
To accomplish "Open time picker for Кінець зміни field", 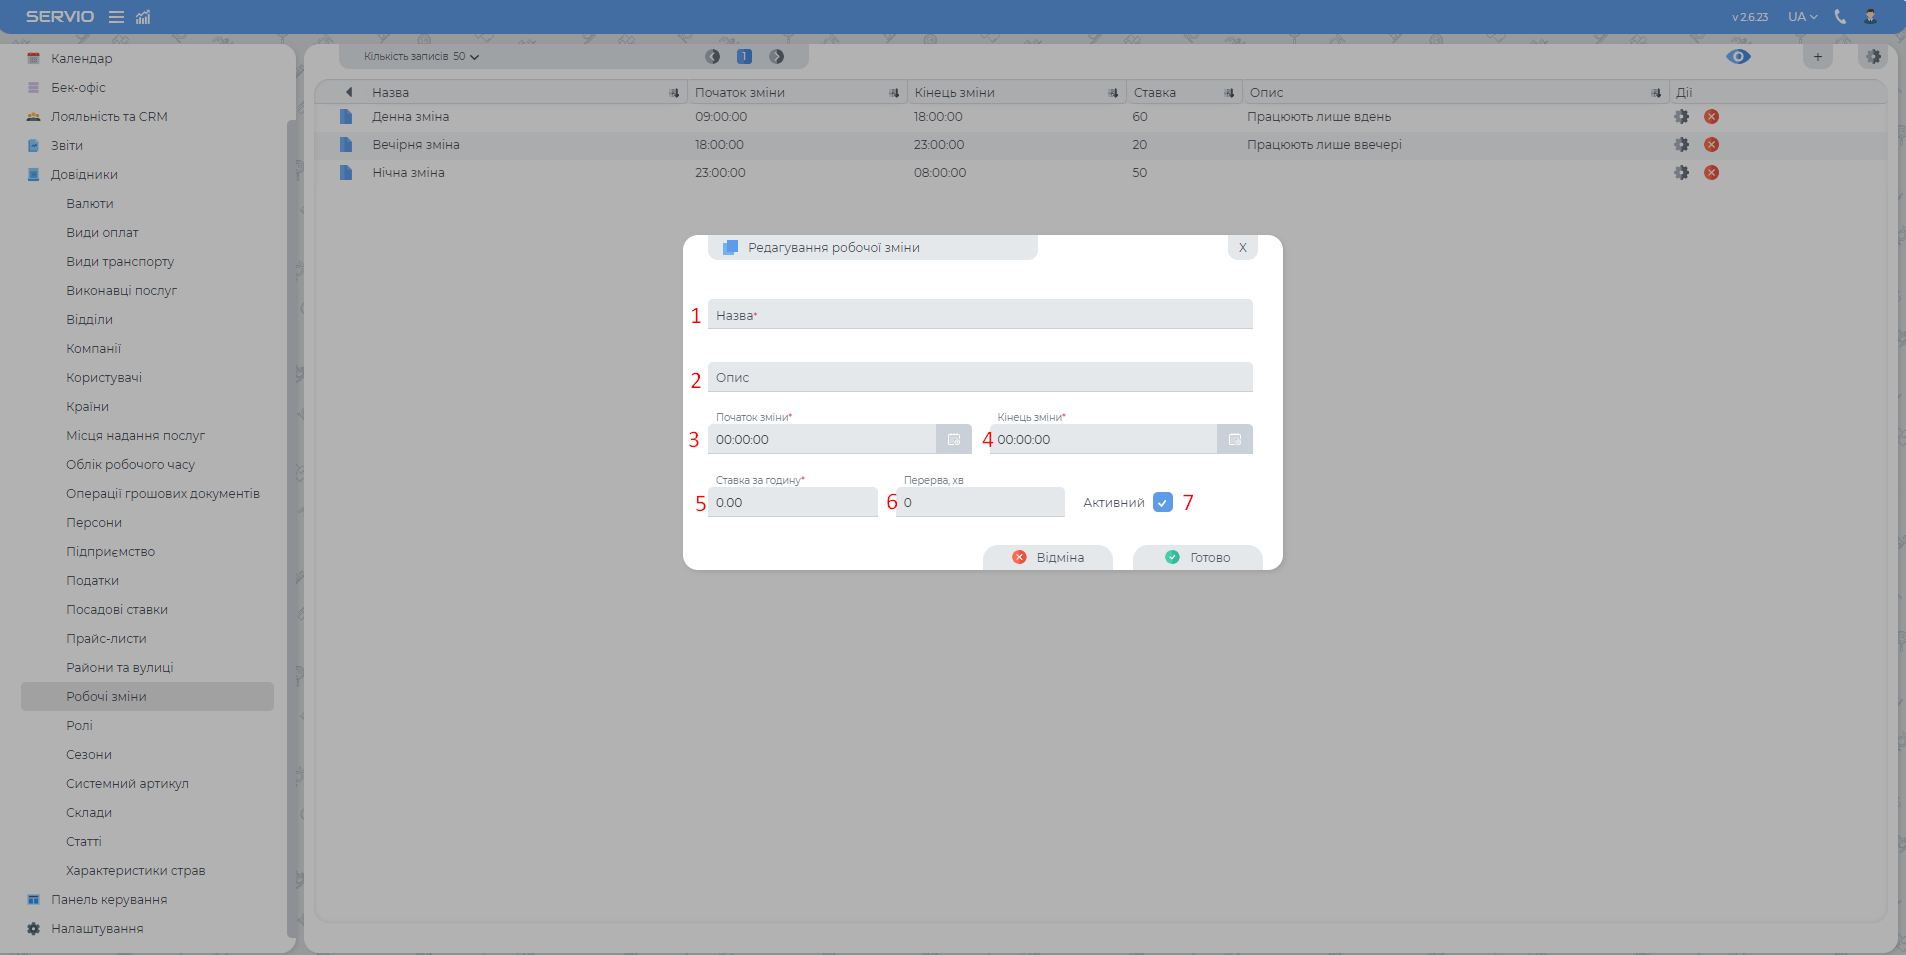I will (x=1234, y=440).
